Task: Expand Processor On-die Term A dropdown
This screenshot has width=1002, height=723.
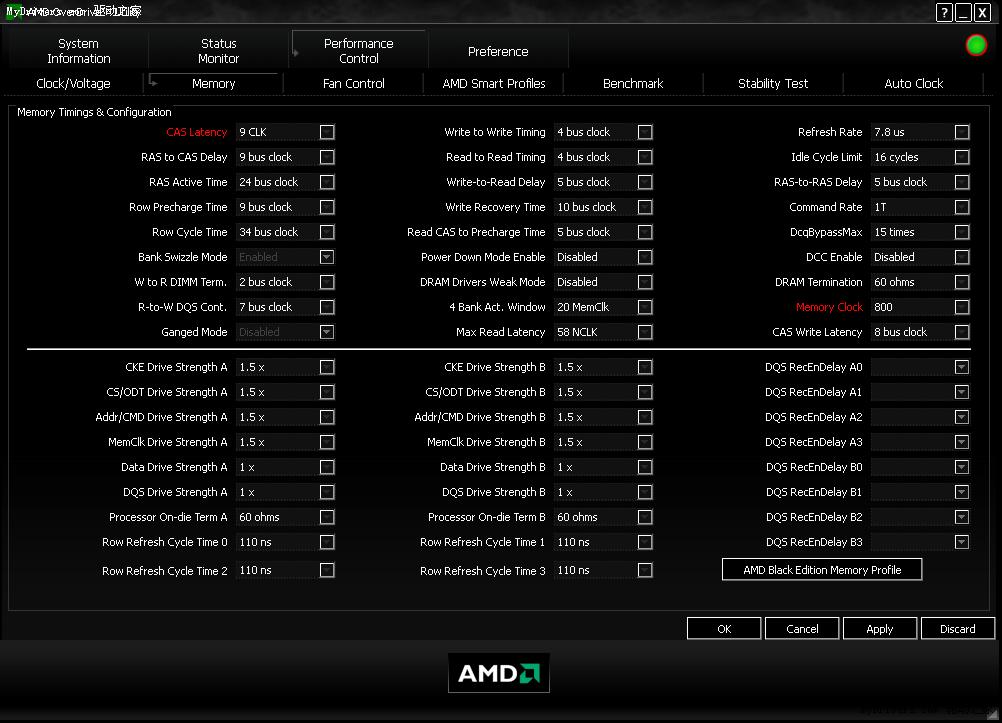Action: click(x=327, y=517)
